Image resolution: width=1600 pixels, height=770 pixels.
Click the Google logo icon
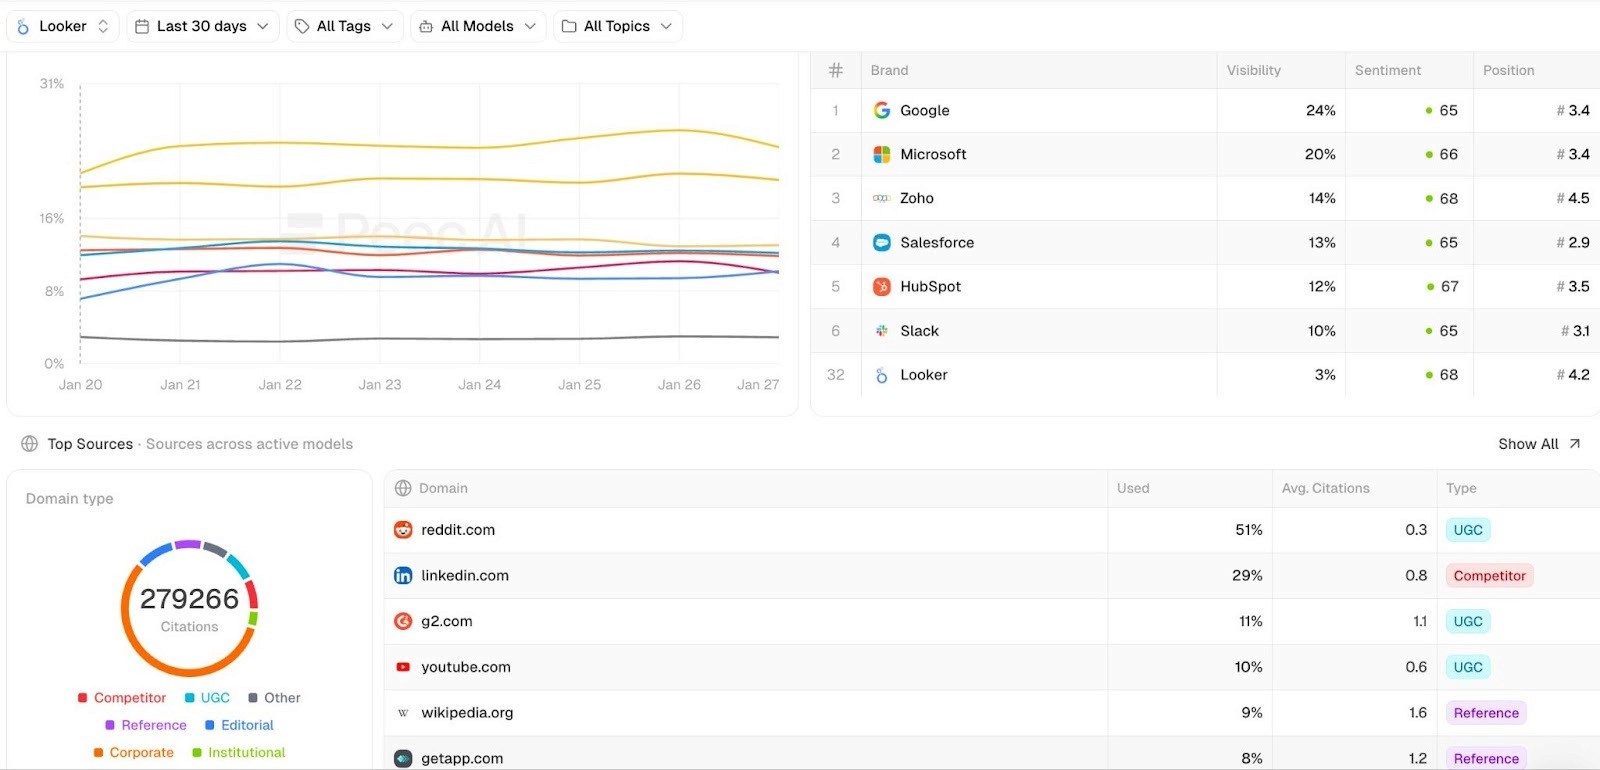(881, 110)
